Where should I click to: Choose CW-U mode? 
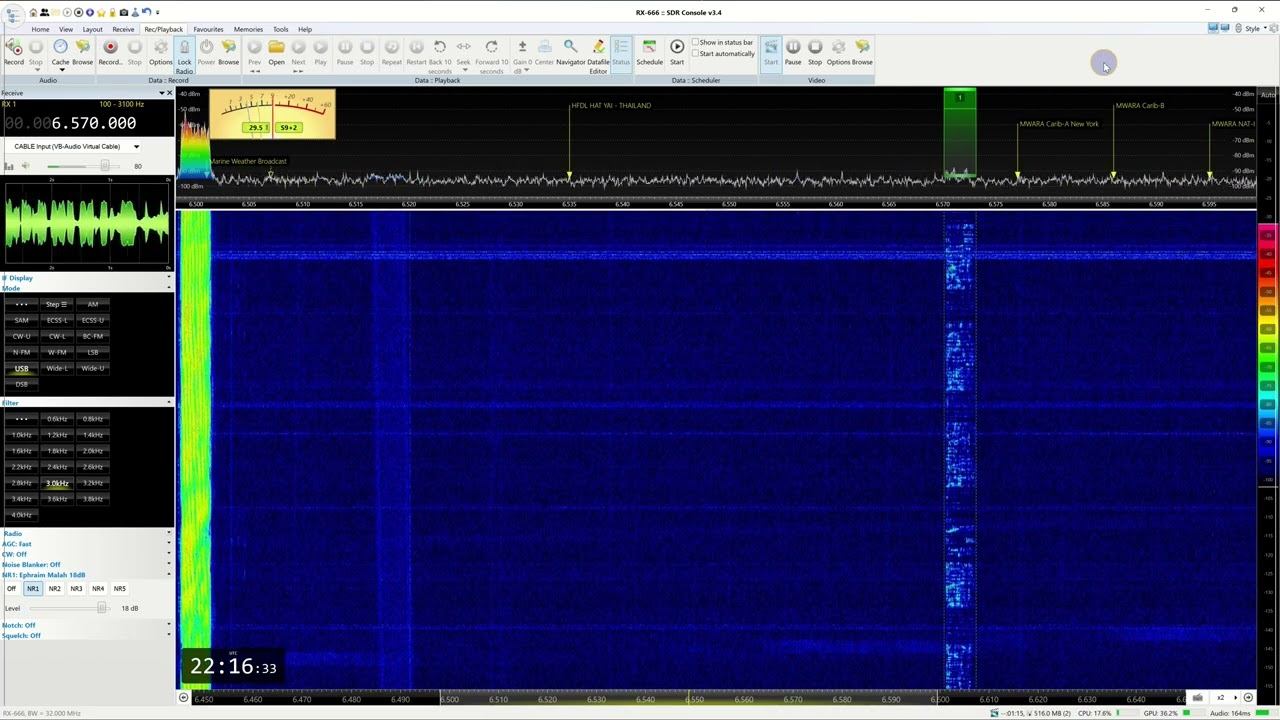(x=21, y=336)
